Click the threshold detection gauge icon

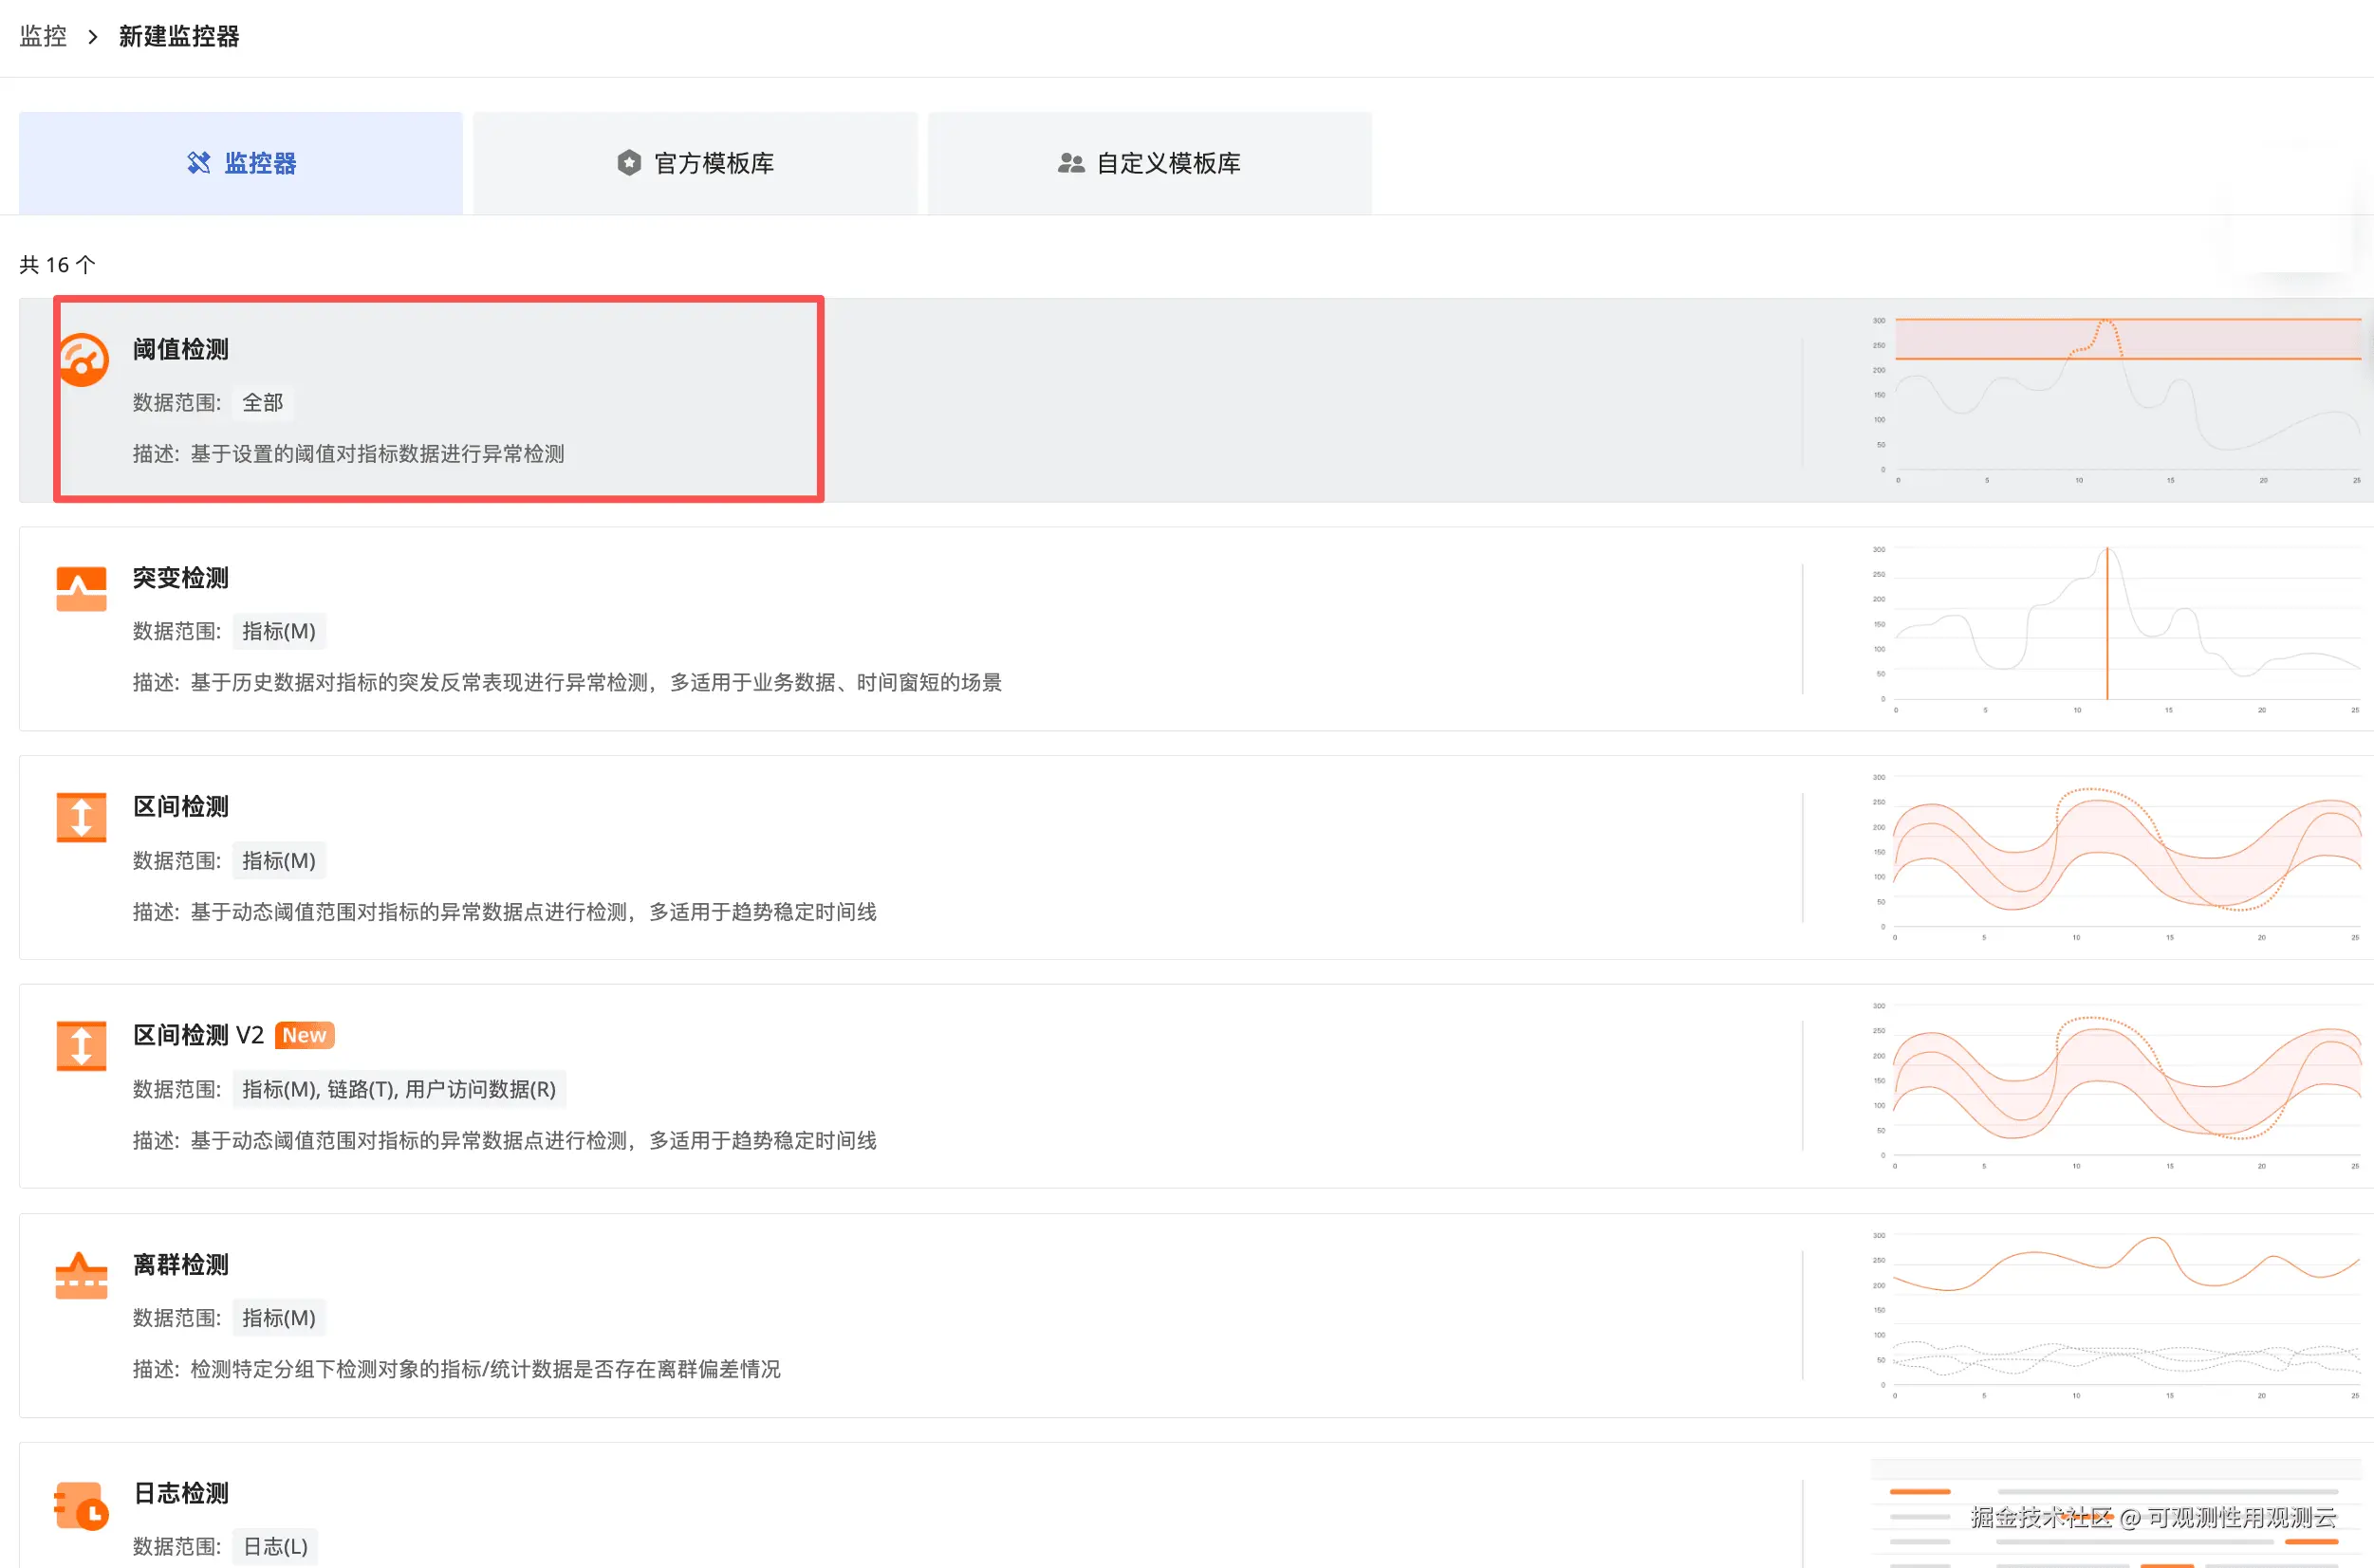(83, 360)
